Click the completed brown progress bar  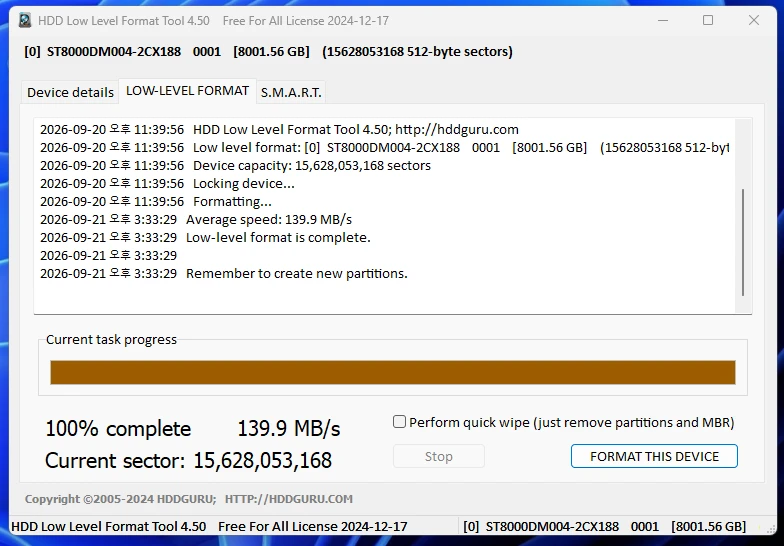click(392, 372)
